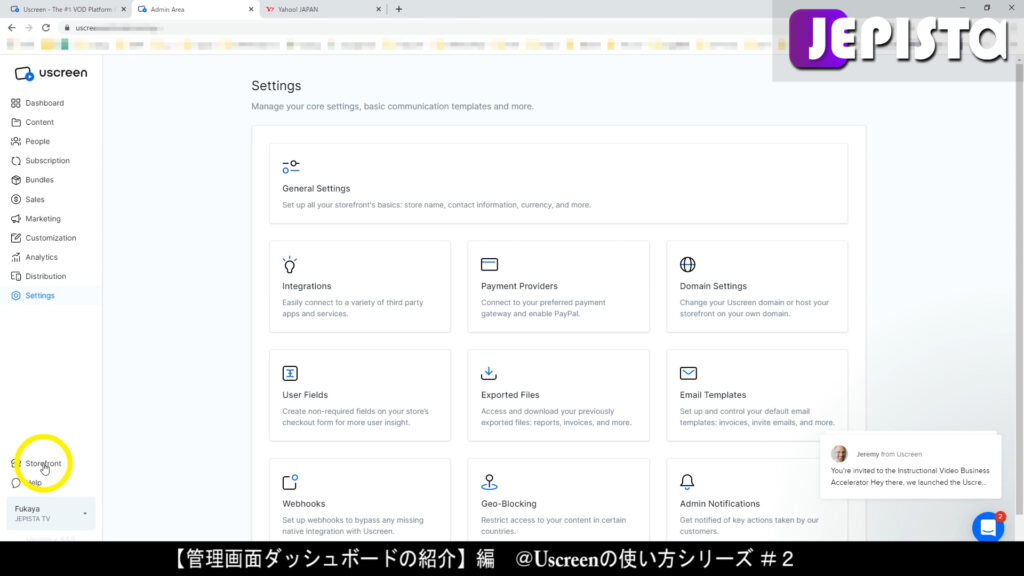Click the Exported Files download icon

click(488, 373)
